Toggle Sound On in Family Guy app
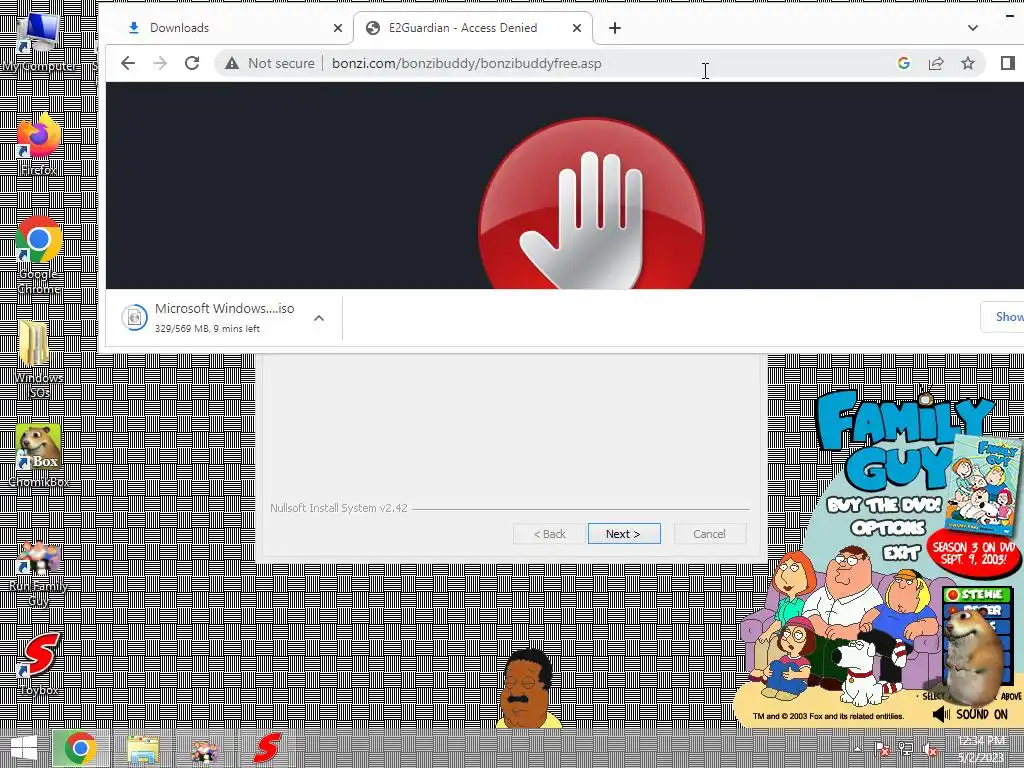The image size is (1024, 768). (969, 714)
